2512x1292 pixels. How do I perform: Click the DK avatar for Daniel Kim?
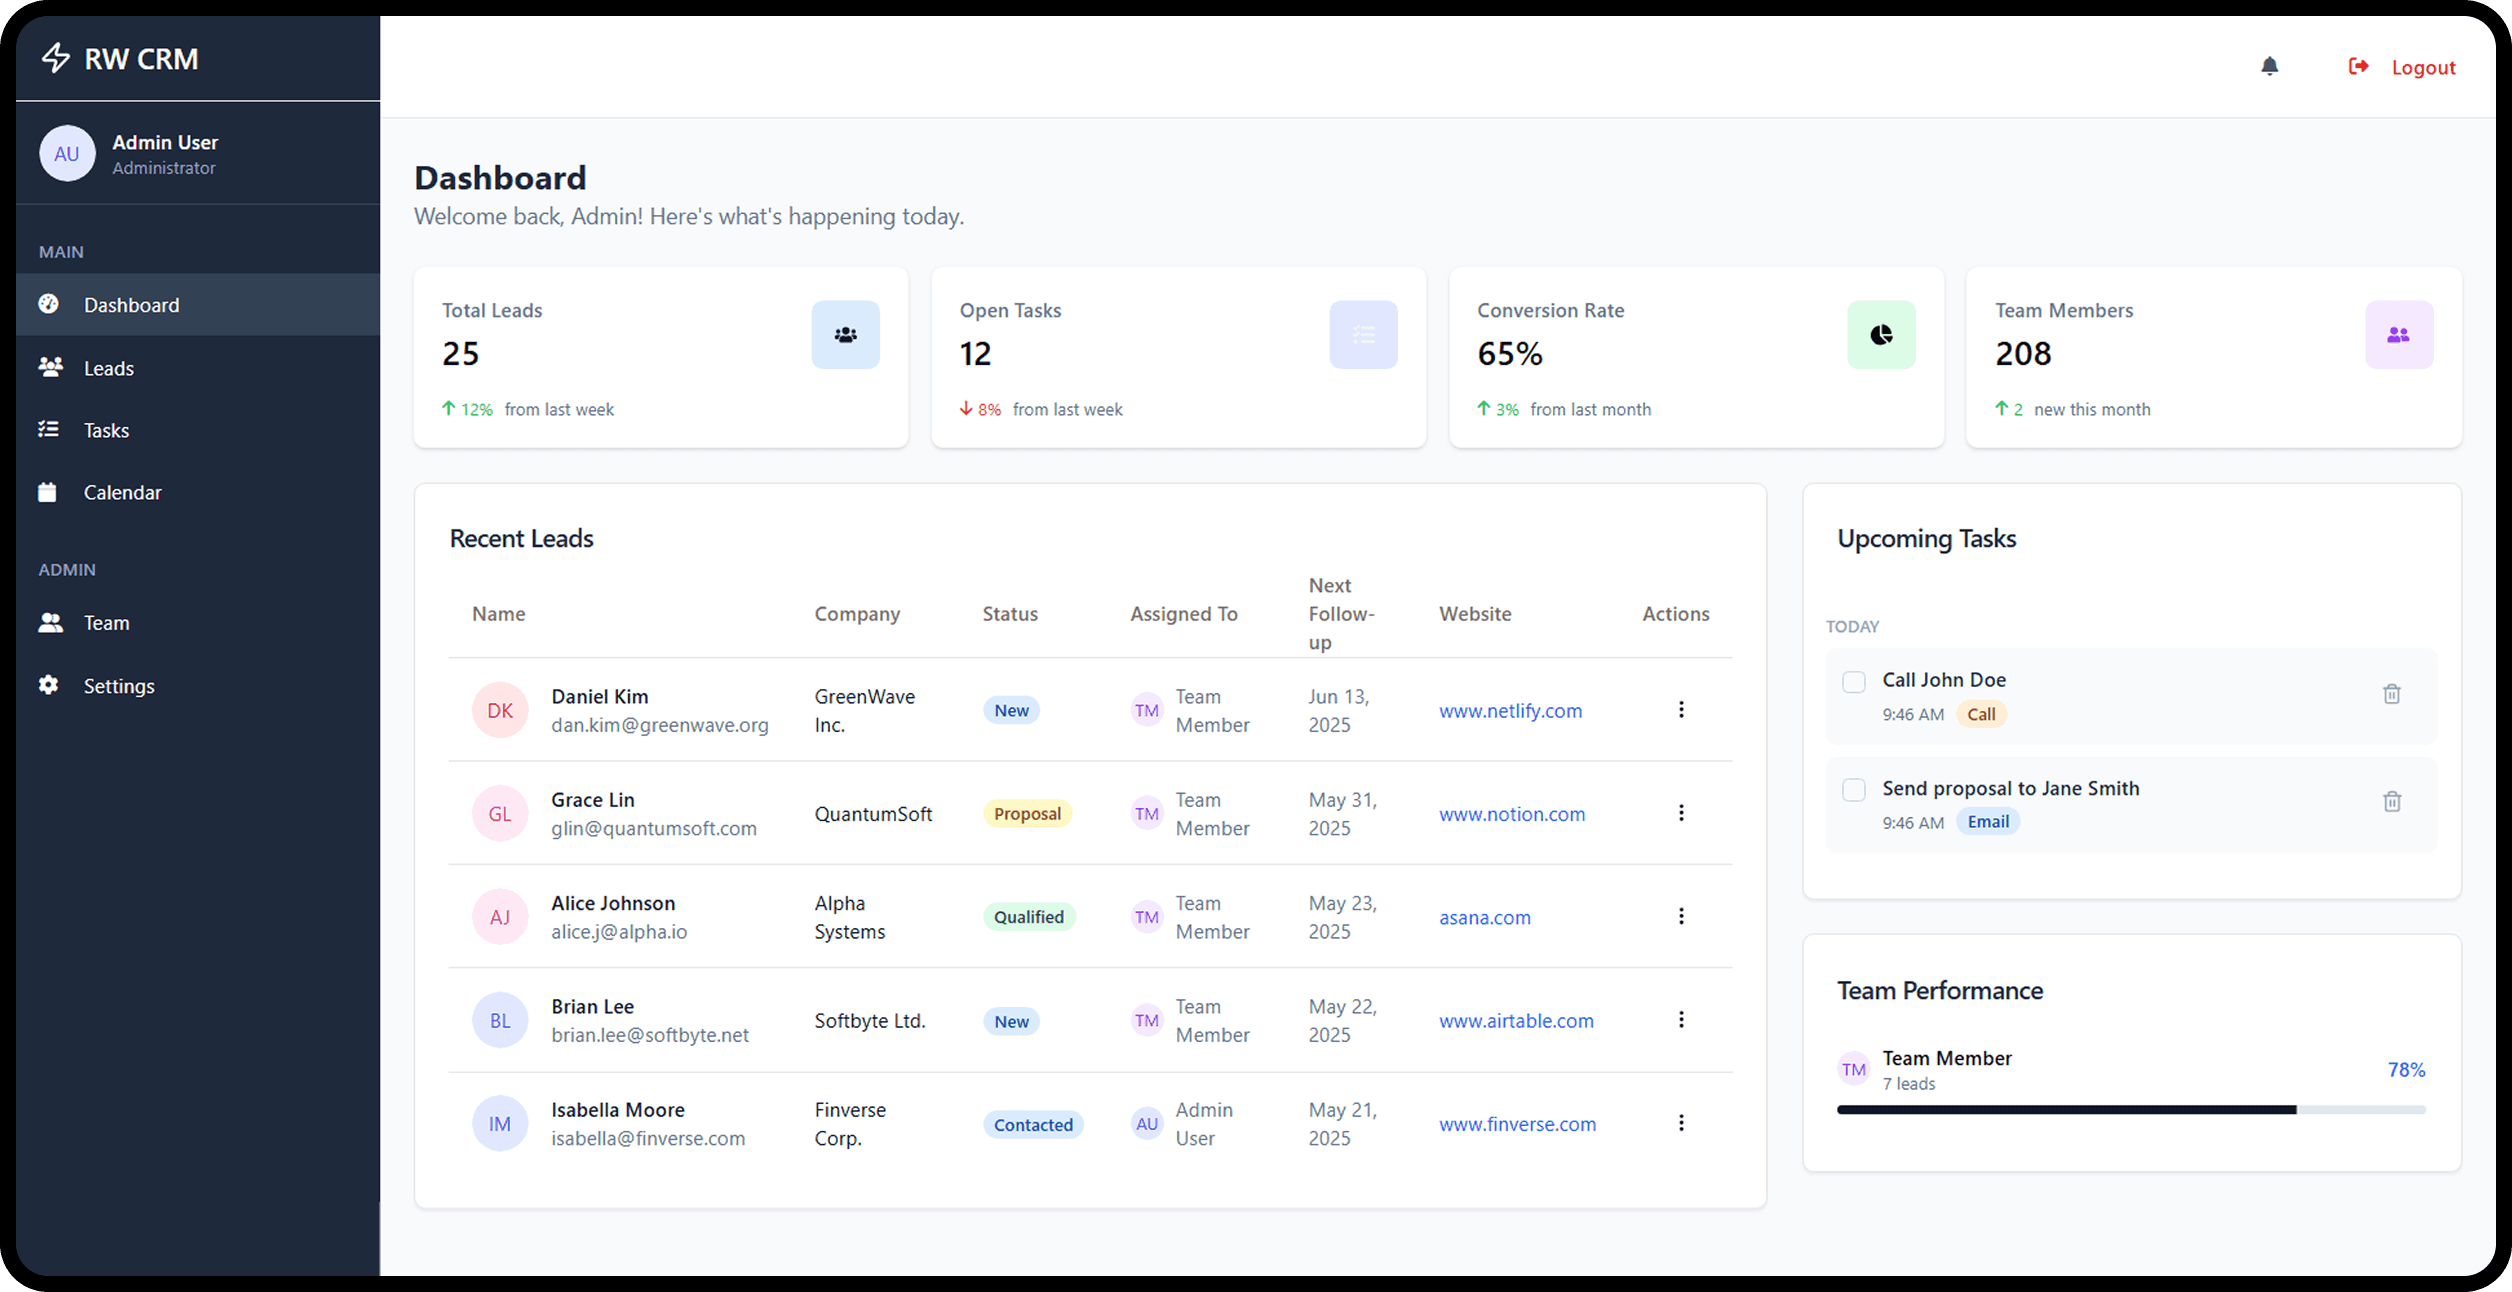[500, 710]
